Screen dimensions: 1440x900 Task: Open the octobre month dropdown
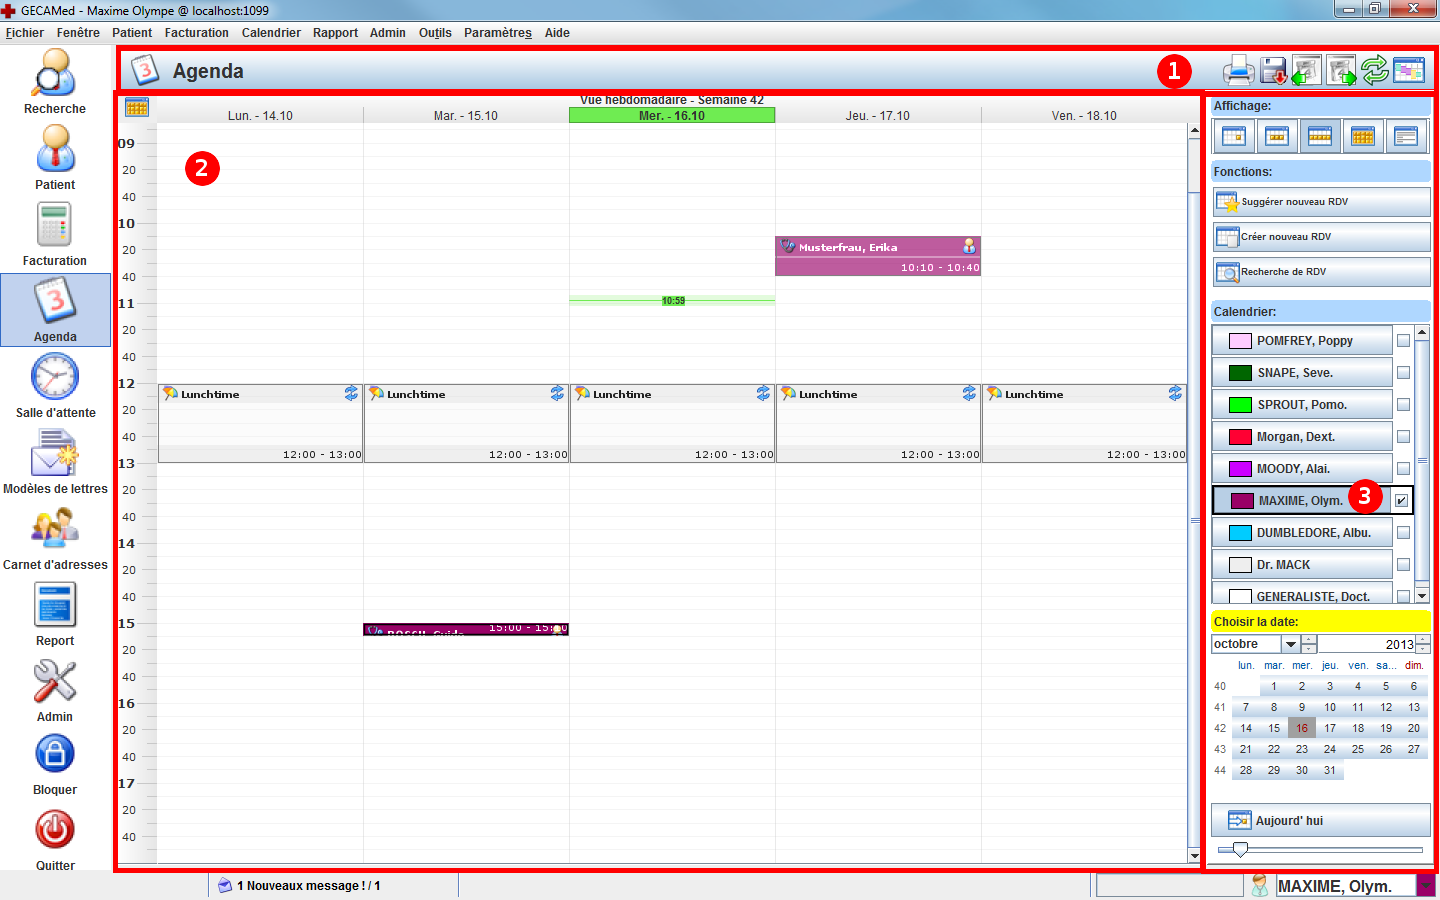pyautogui.click(x=1290, y=645)
